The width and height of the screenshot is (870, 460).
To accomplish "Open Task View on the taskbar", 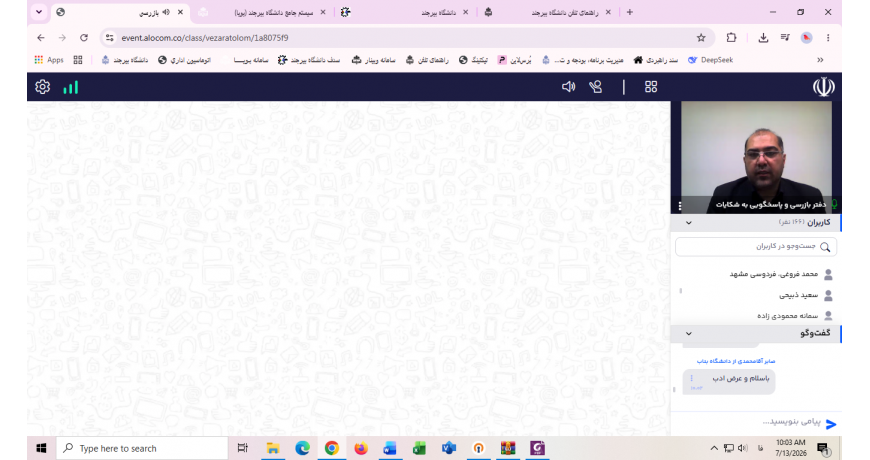I will (242, 448).
